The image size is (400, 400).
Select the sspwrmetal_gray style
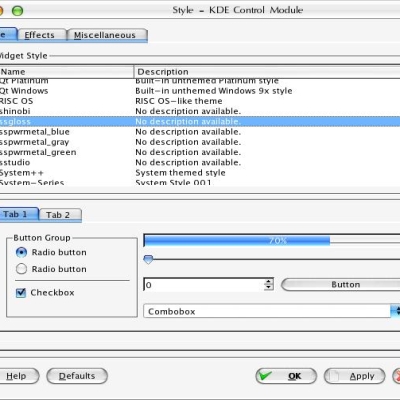pos(200,142)
